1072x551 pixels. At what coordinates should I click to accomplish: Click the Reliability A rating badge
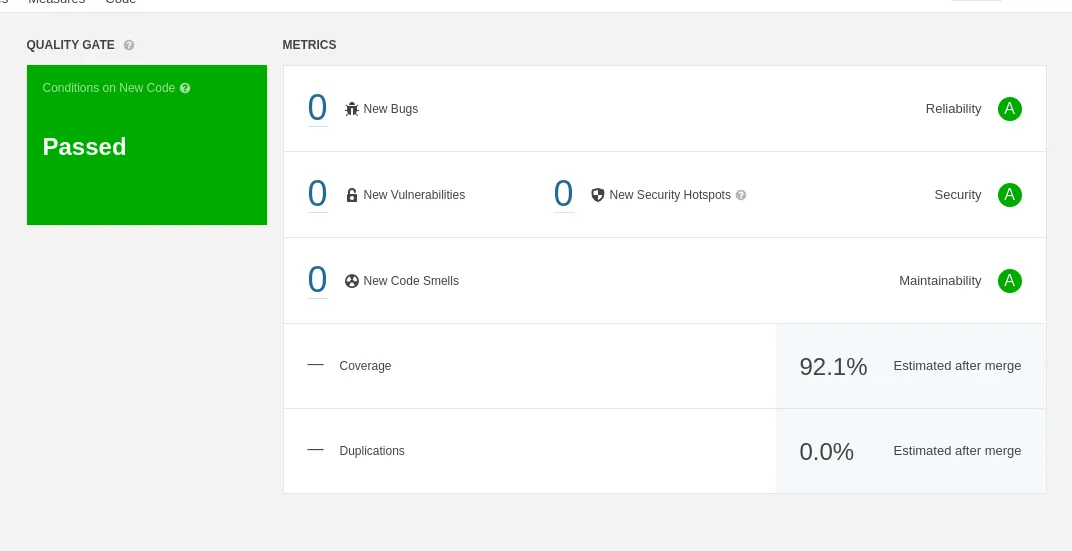tap(1010, 109)
